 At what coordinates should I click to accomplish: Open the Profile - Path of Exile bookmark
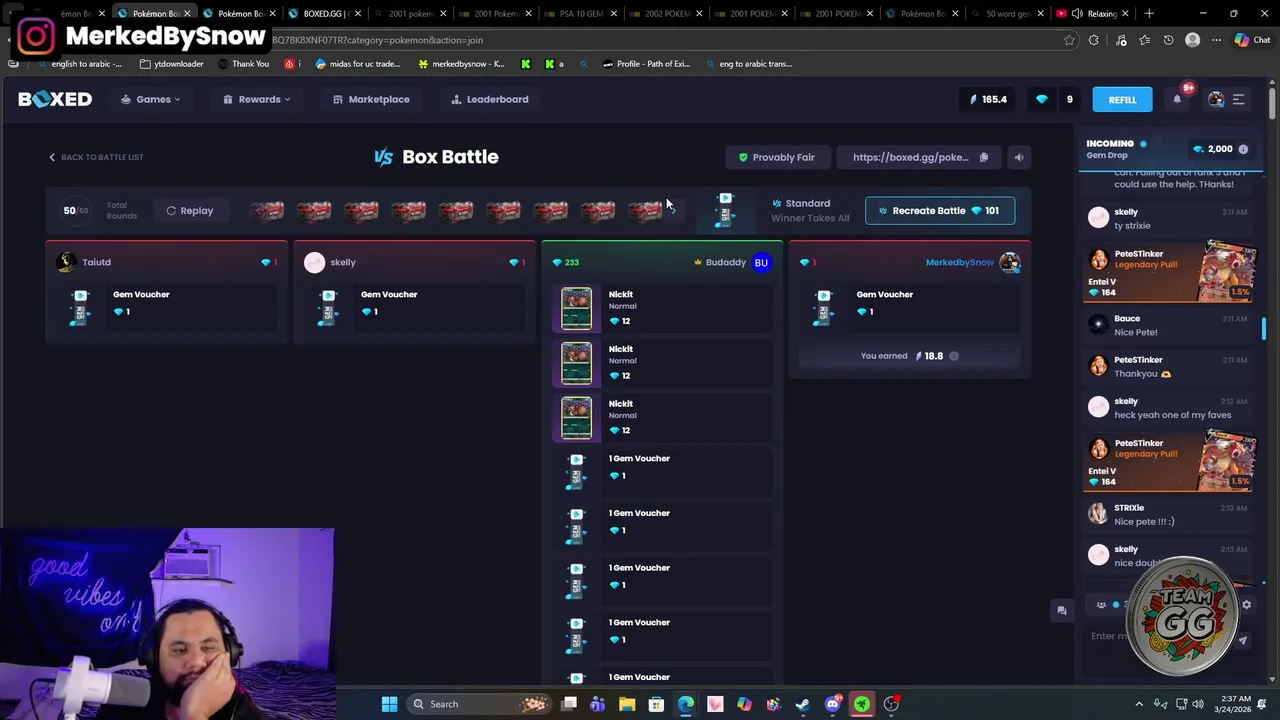click(x=646, y=64)
